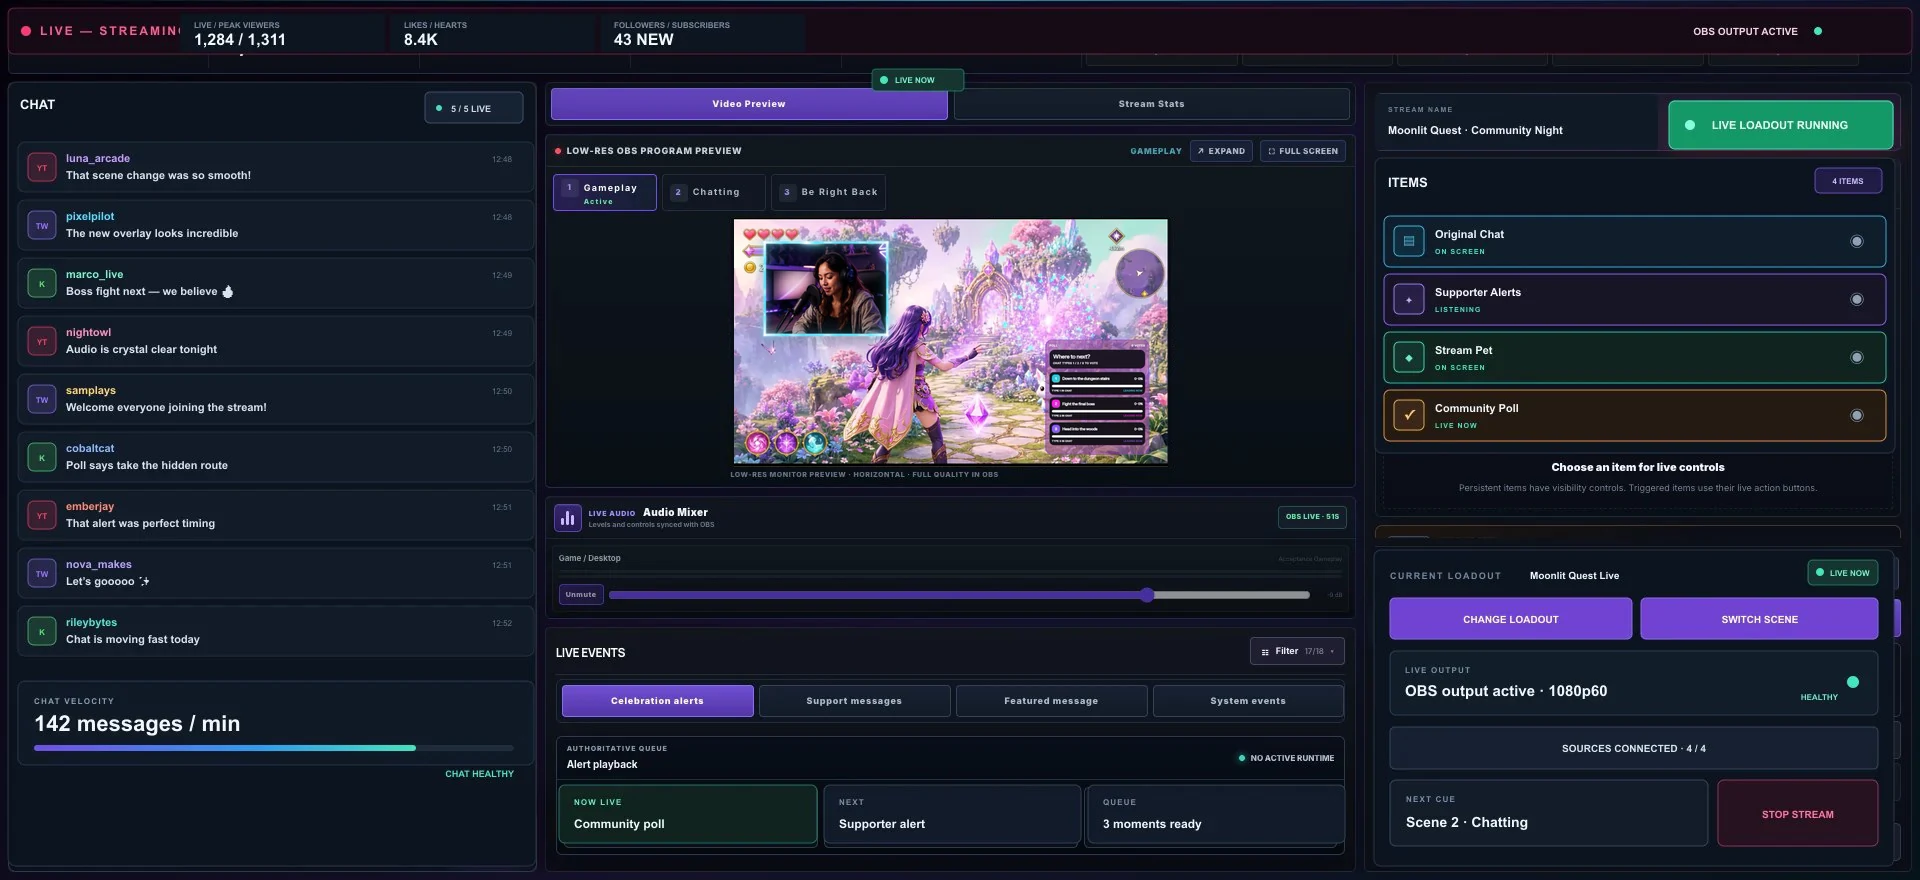Viewport: 1920px width, 880px height.
Task: Click samplays' TW platform badge
Action: click(42, 400)
